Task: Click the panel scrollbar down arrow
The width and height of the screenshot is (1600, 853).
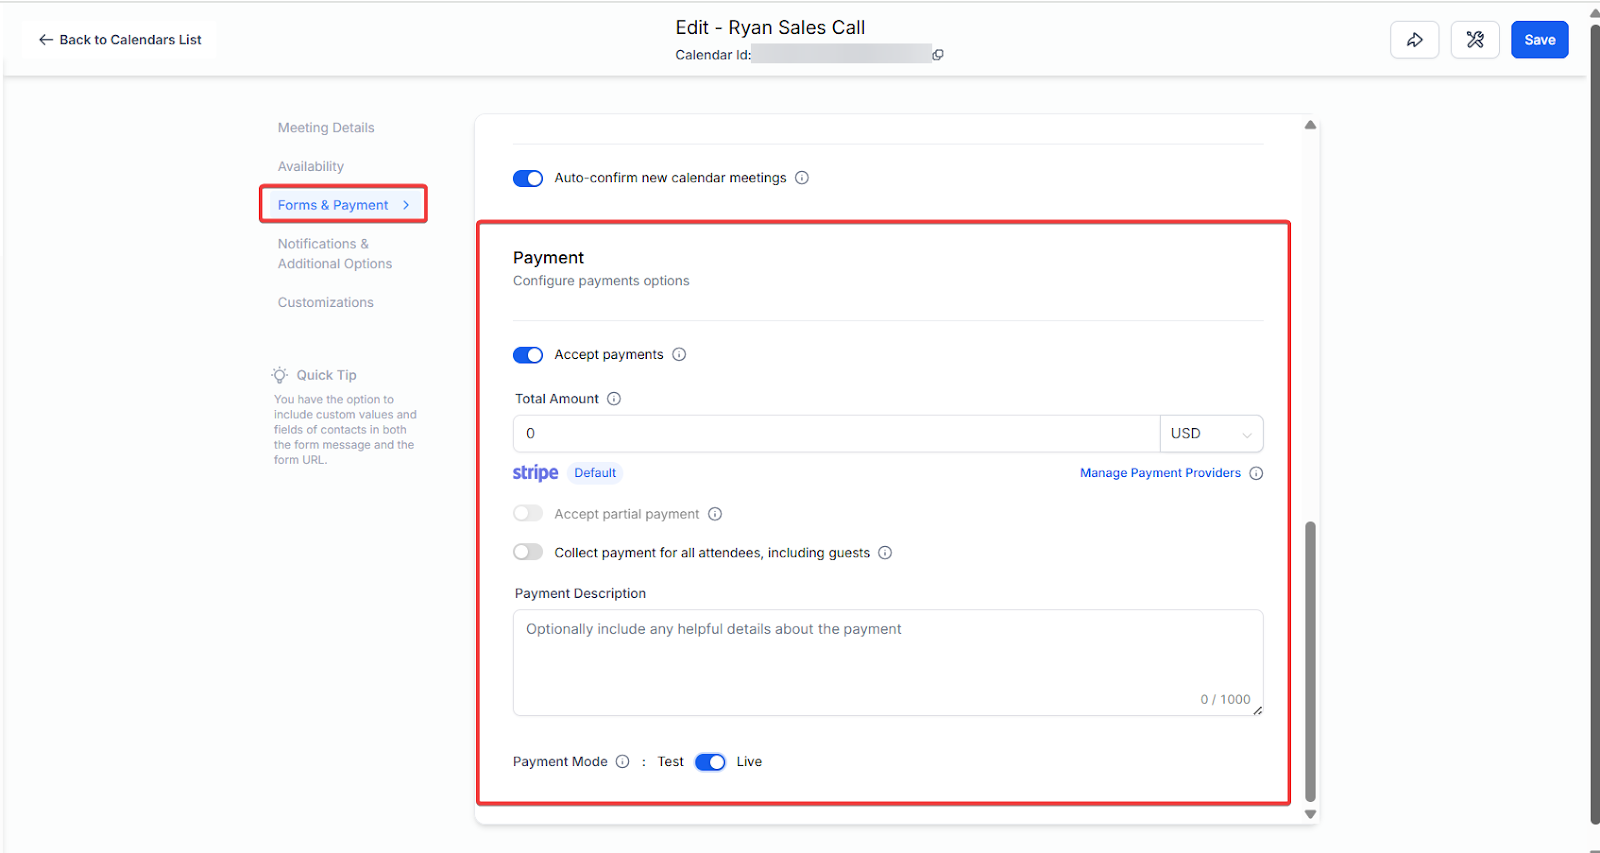Action: [1310, 814]
